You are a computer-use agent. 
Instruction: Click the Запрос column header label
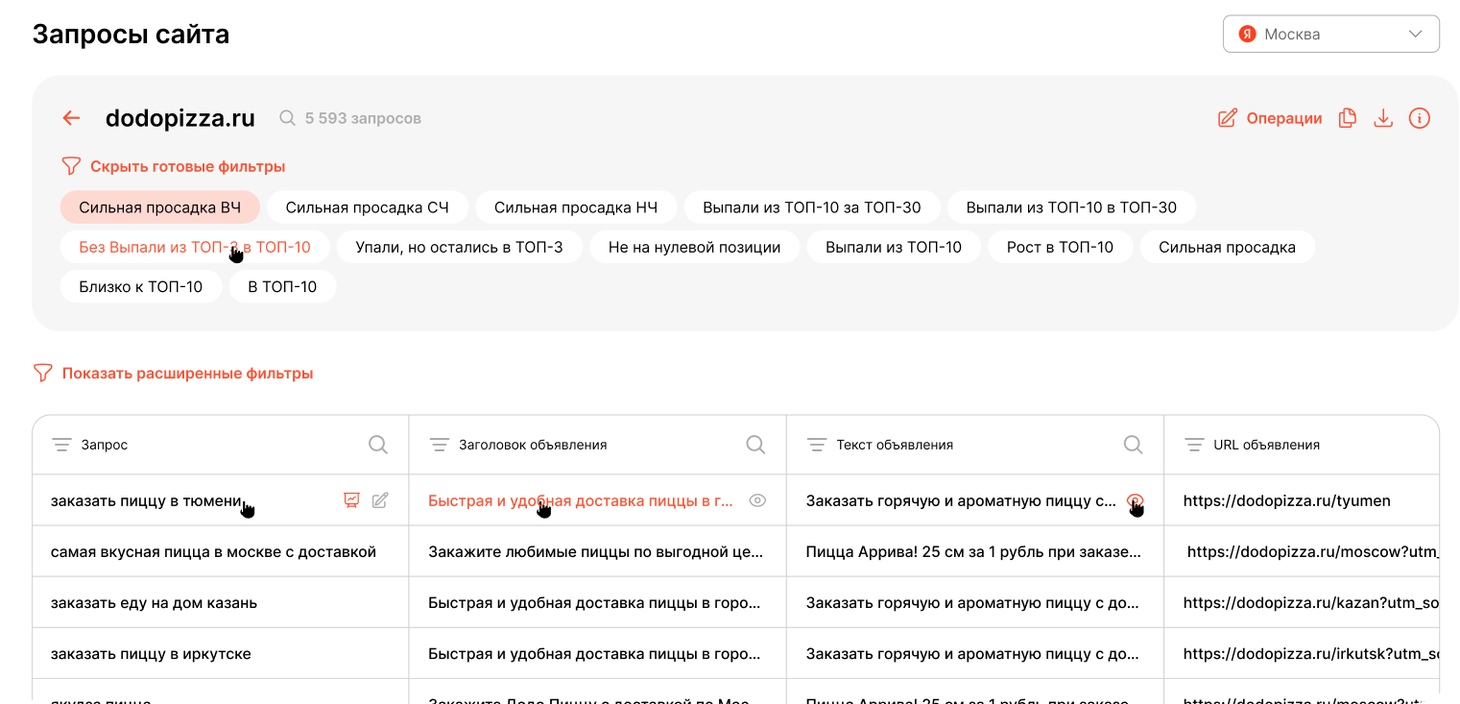click(x=104, y=444)
